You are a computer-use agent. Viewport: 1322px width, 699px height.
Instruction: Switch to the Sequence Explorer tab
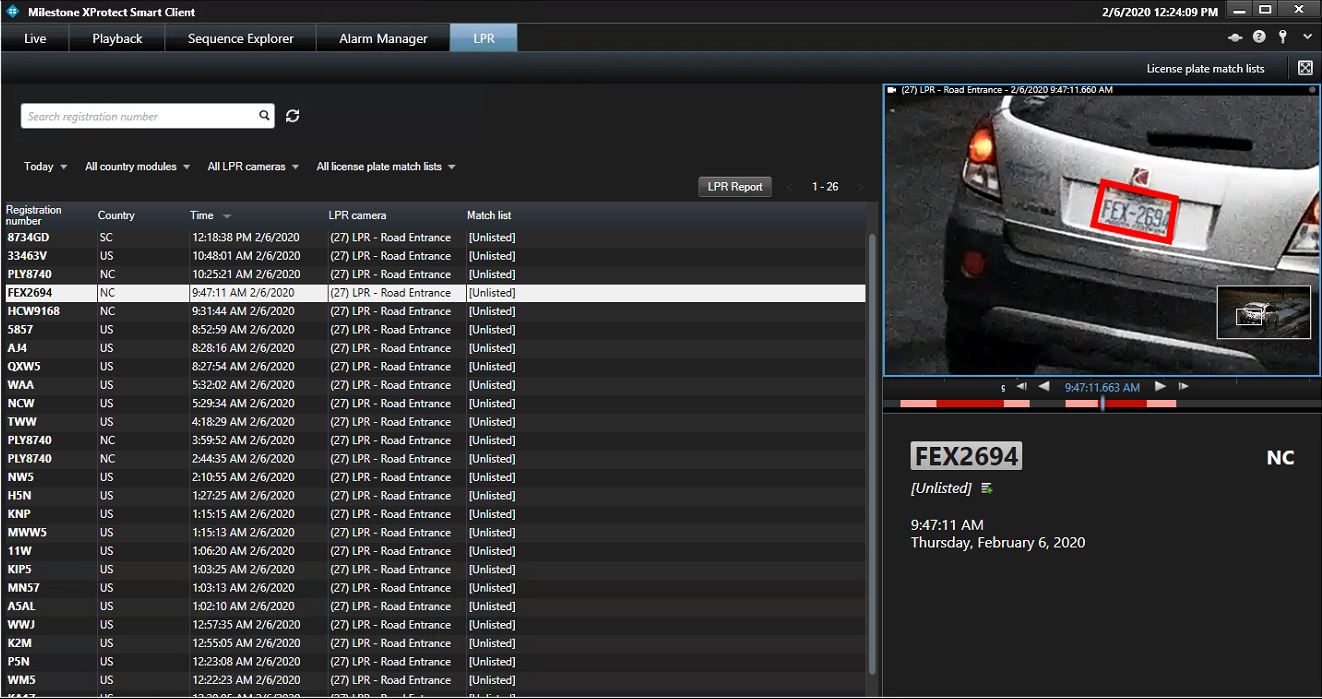(241, 39)
